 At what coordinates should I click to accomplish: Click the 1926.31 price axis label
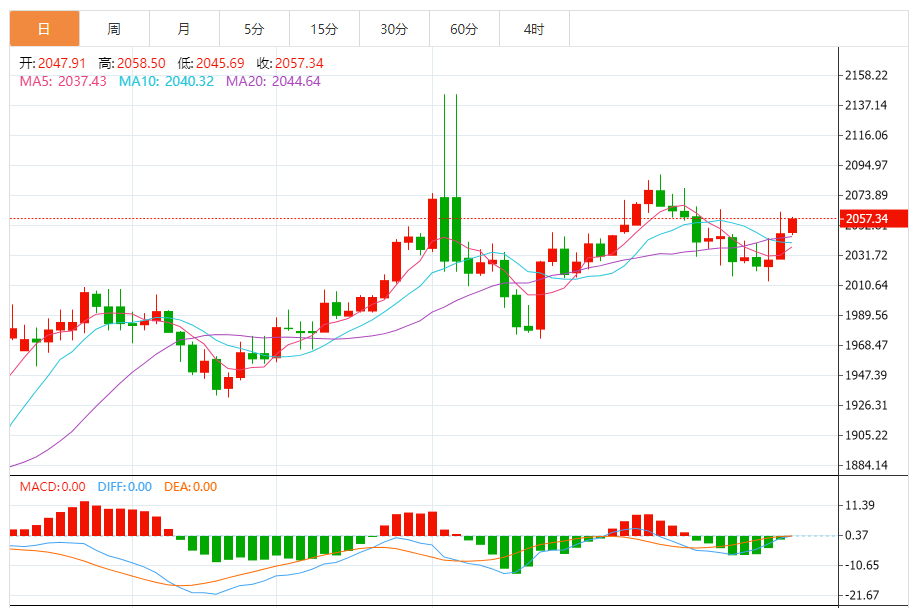[866, 405]
